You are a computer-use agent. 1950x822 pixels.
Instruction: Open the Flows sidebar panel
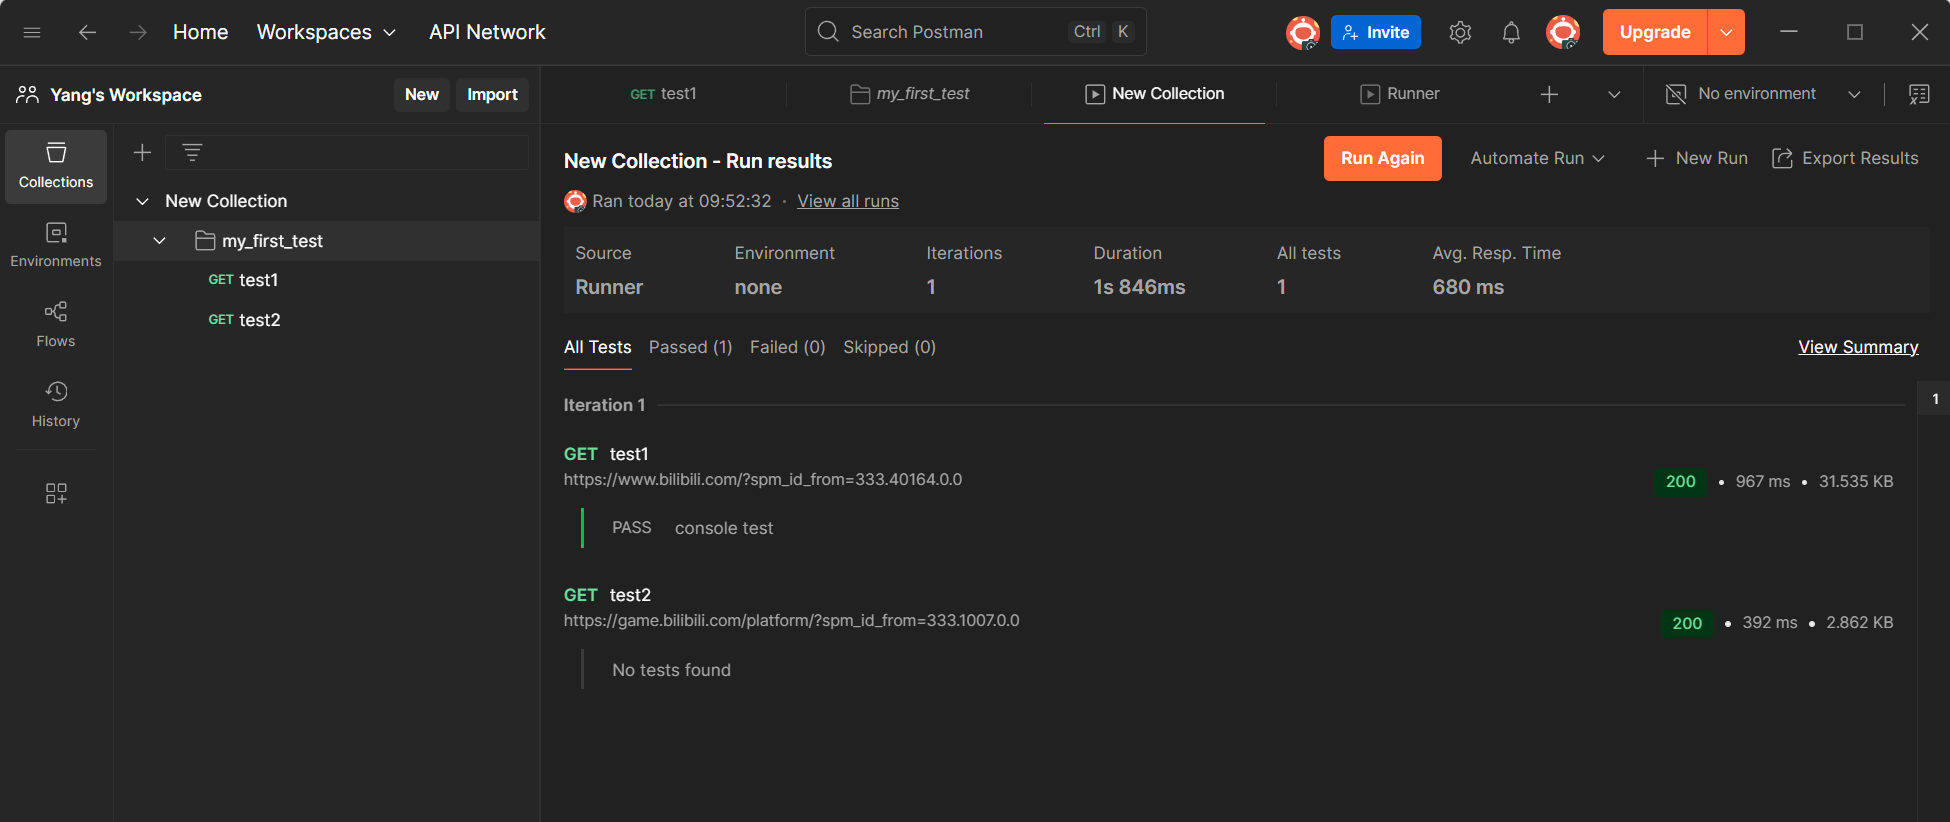(x=56, y=325)
